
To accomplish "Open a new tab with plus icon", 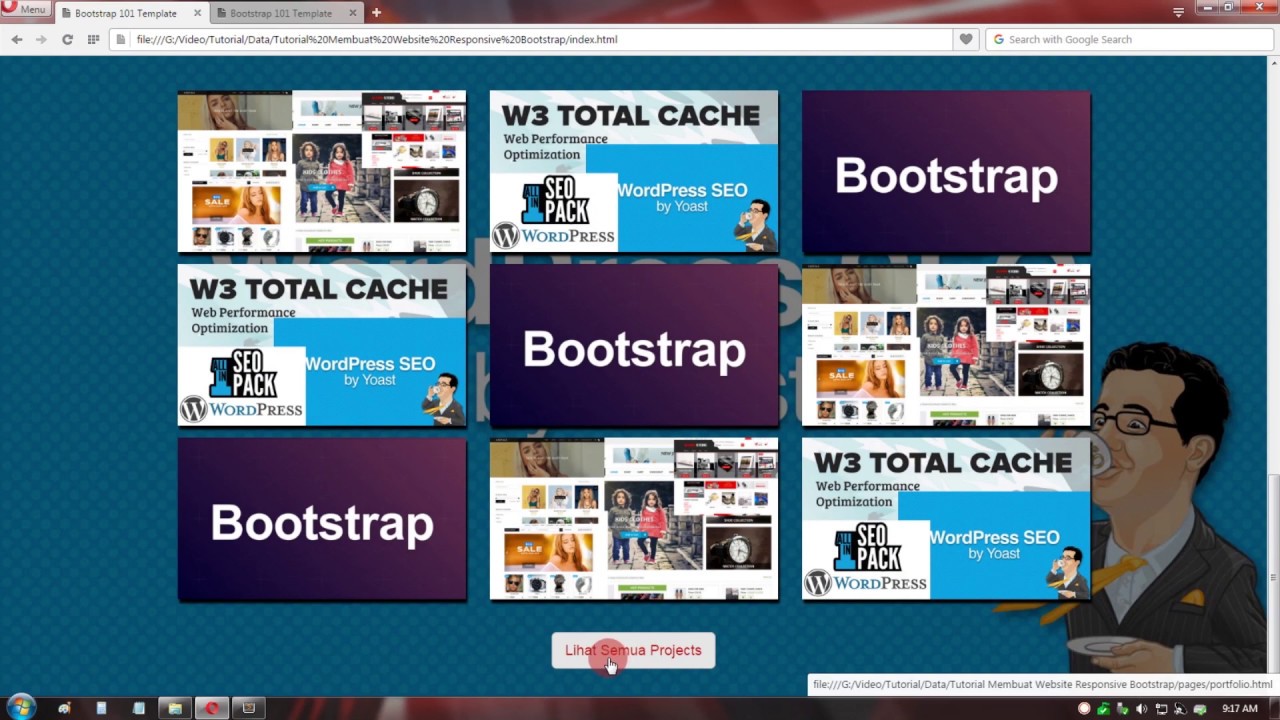I will 376,13.
